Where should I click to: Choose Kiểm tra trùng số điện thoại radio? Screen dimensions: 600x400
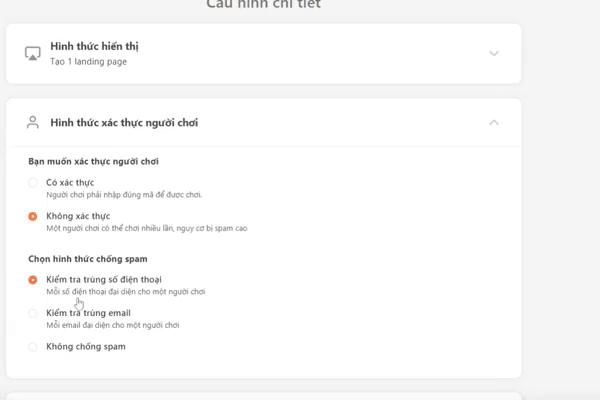click(x=33, y=280)
